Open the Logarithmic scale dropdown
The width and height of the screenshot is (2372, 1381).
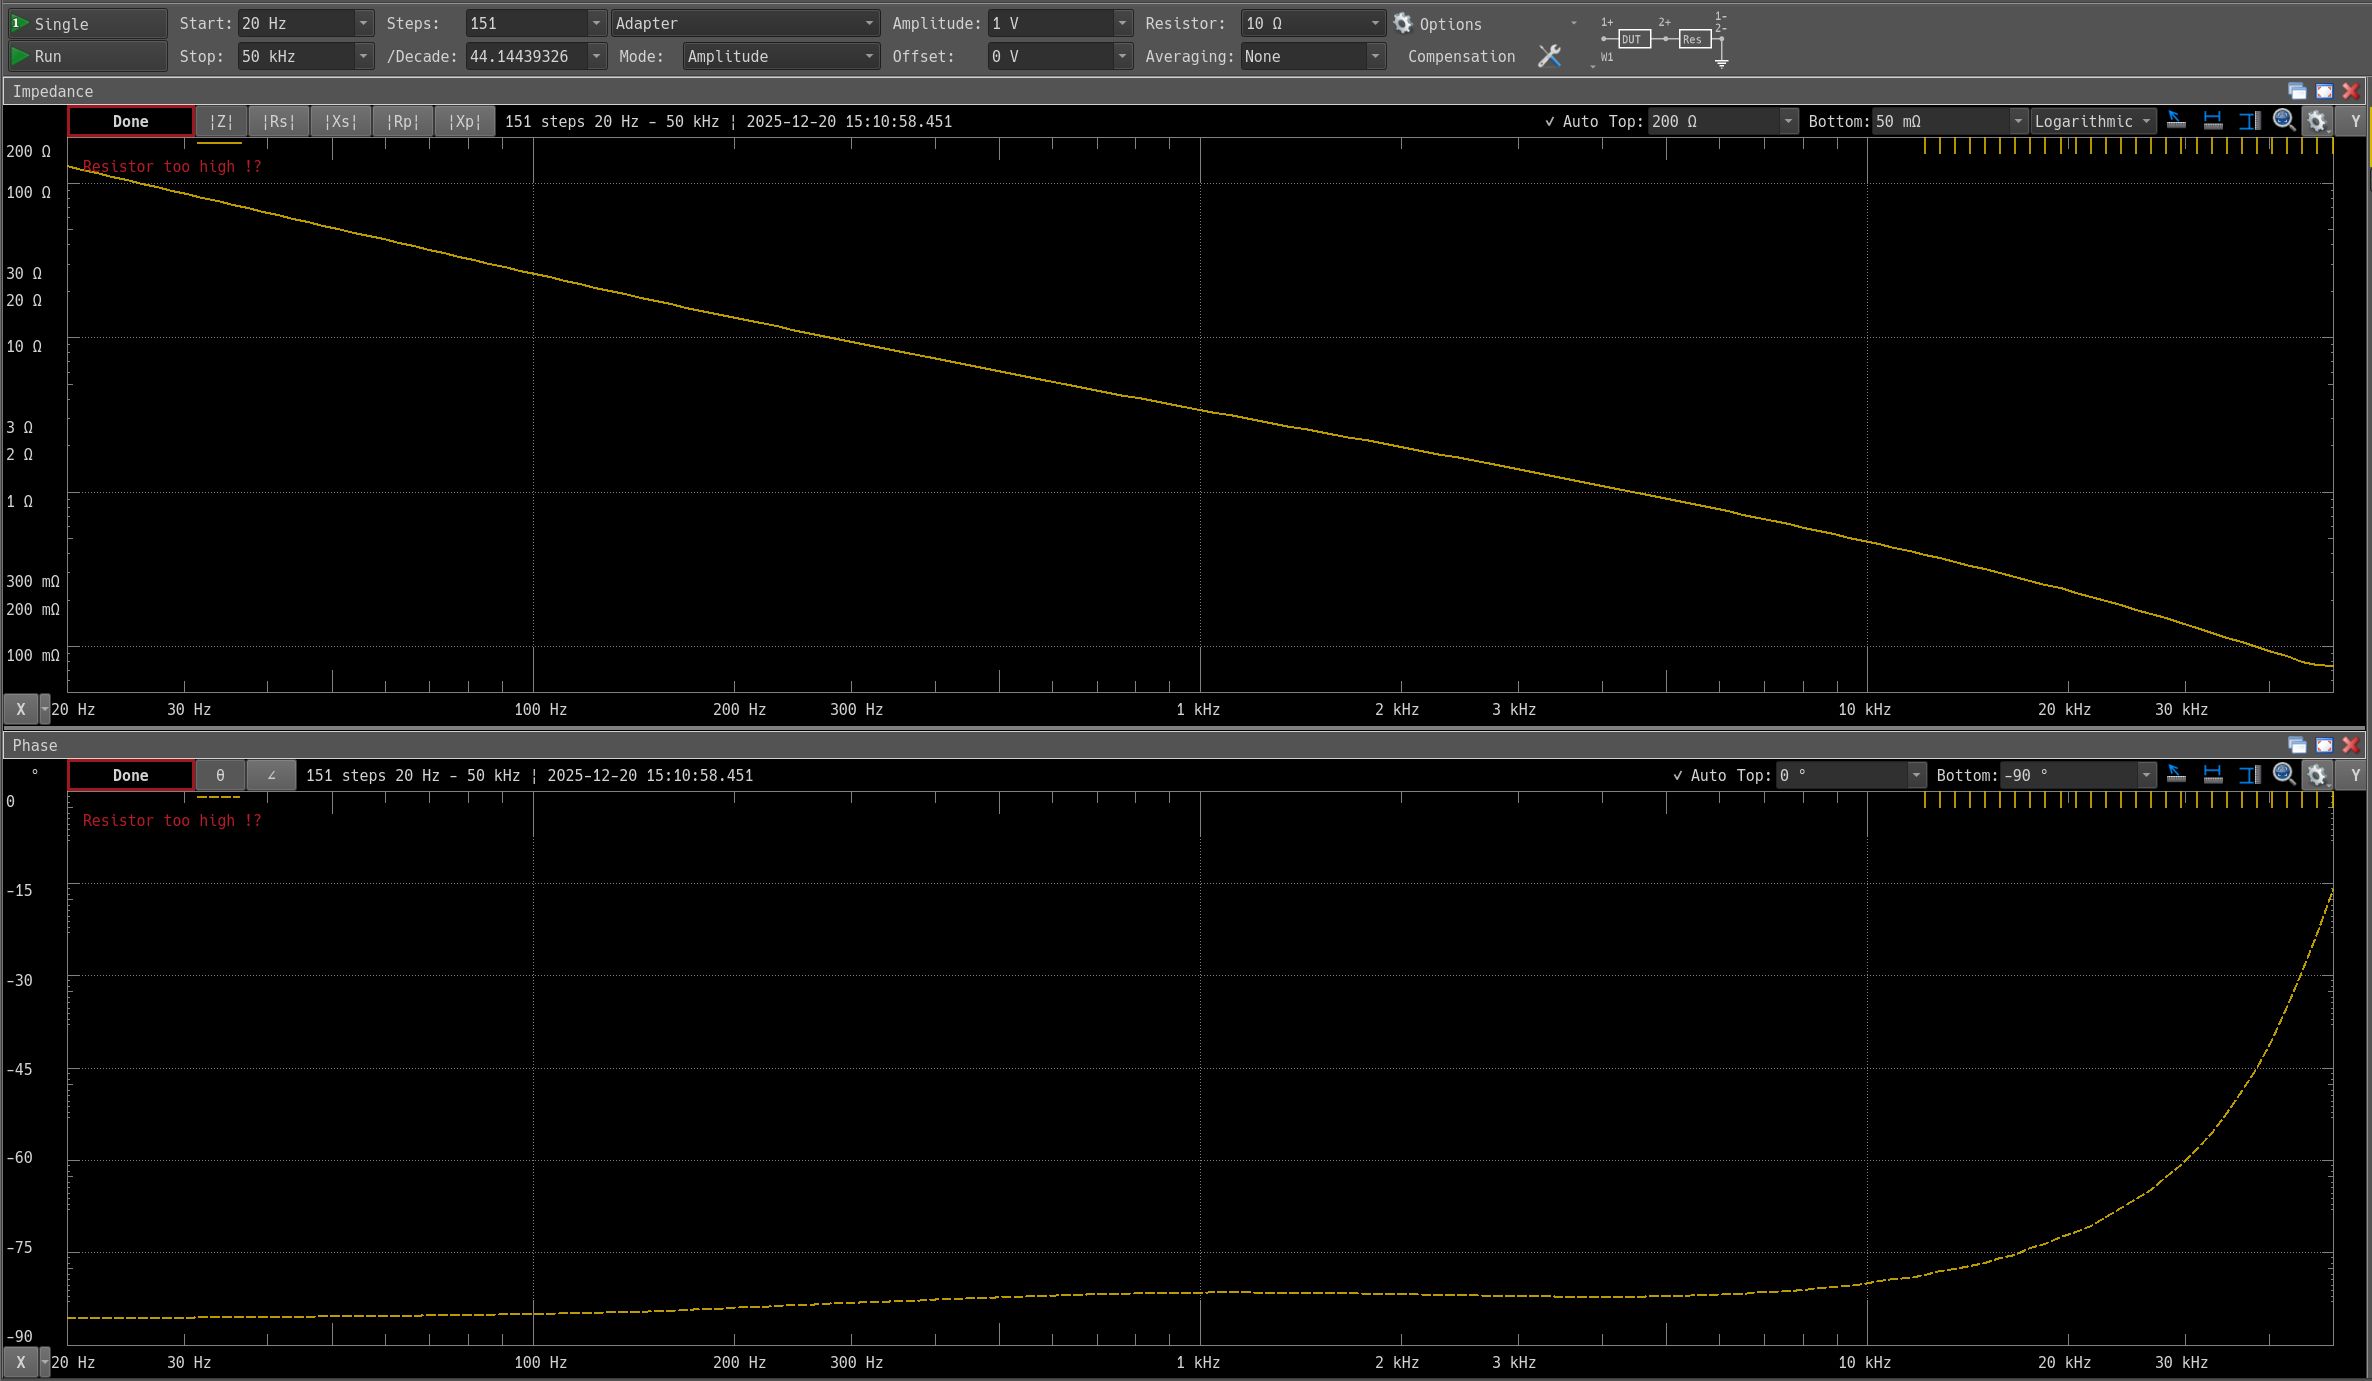pos(2092,121)
